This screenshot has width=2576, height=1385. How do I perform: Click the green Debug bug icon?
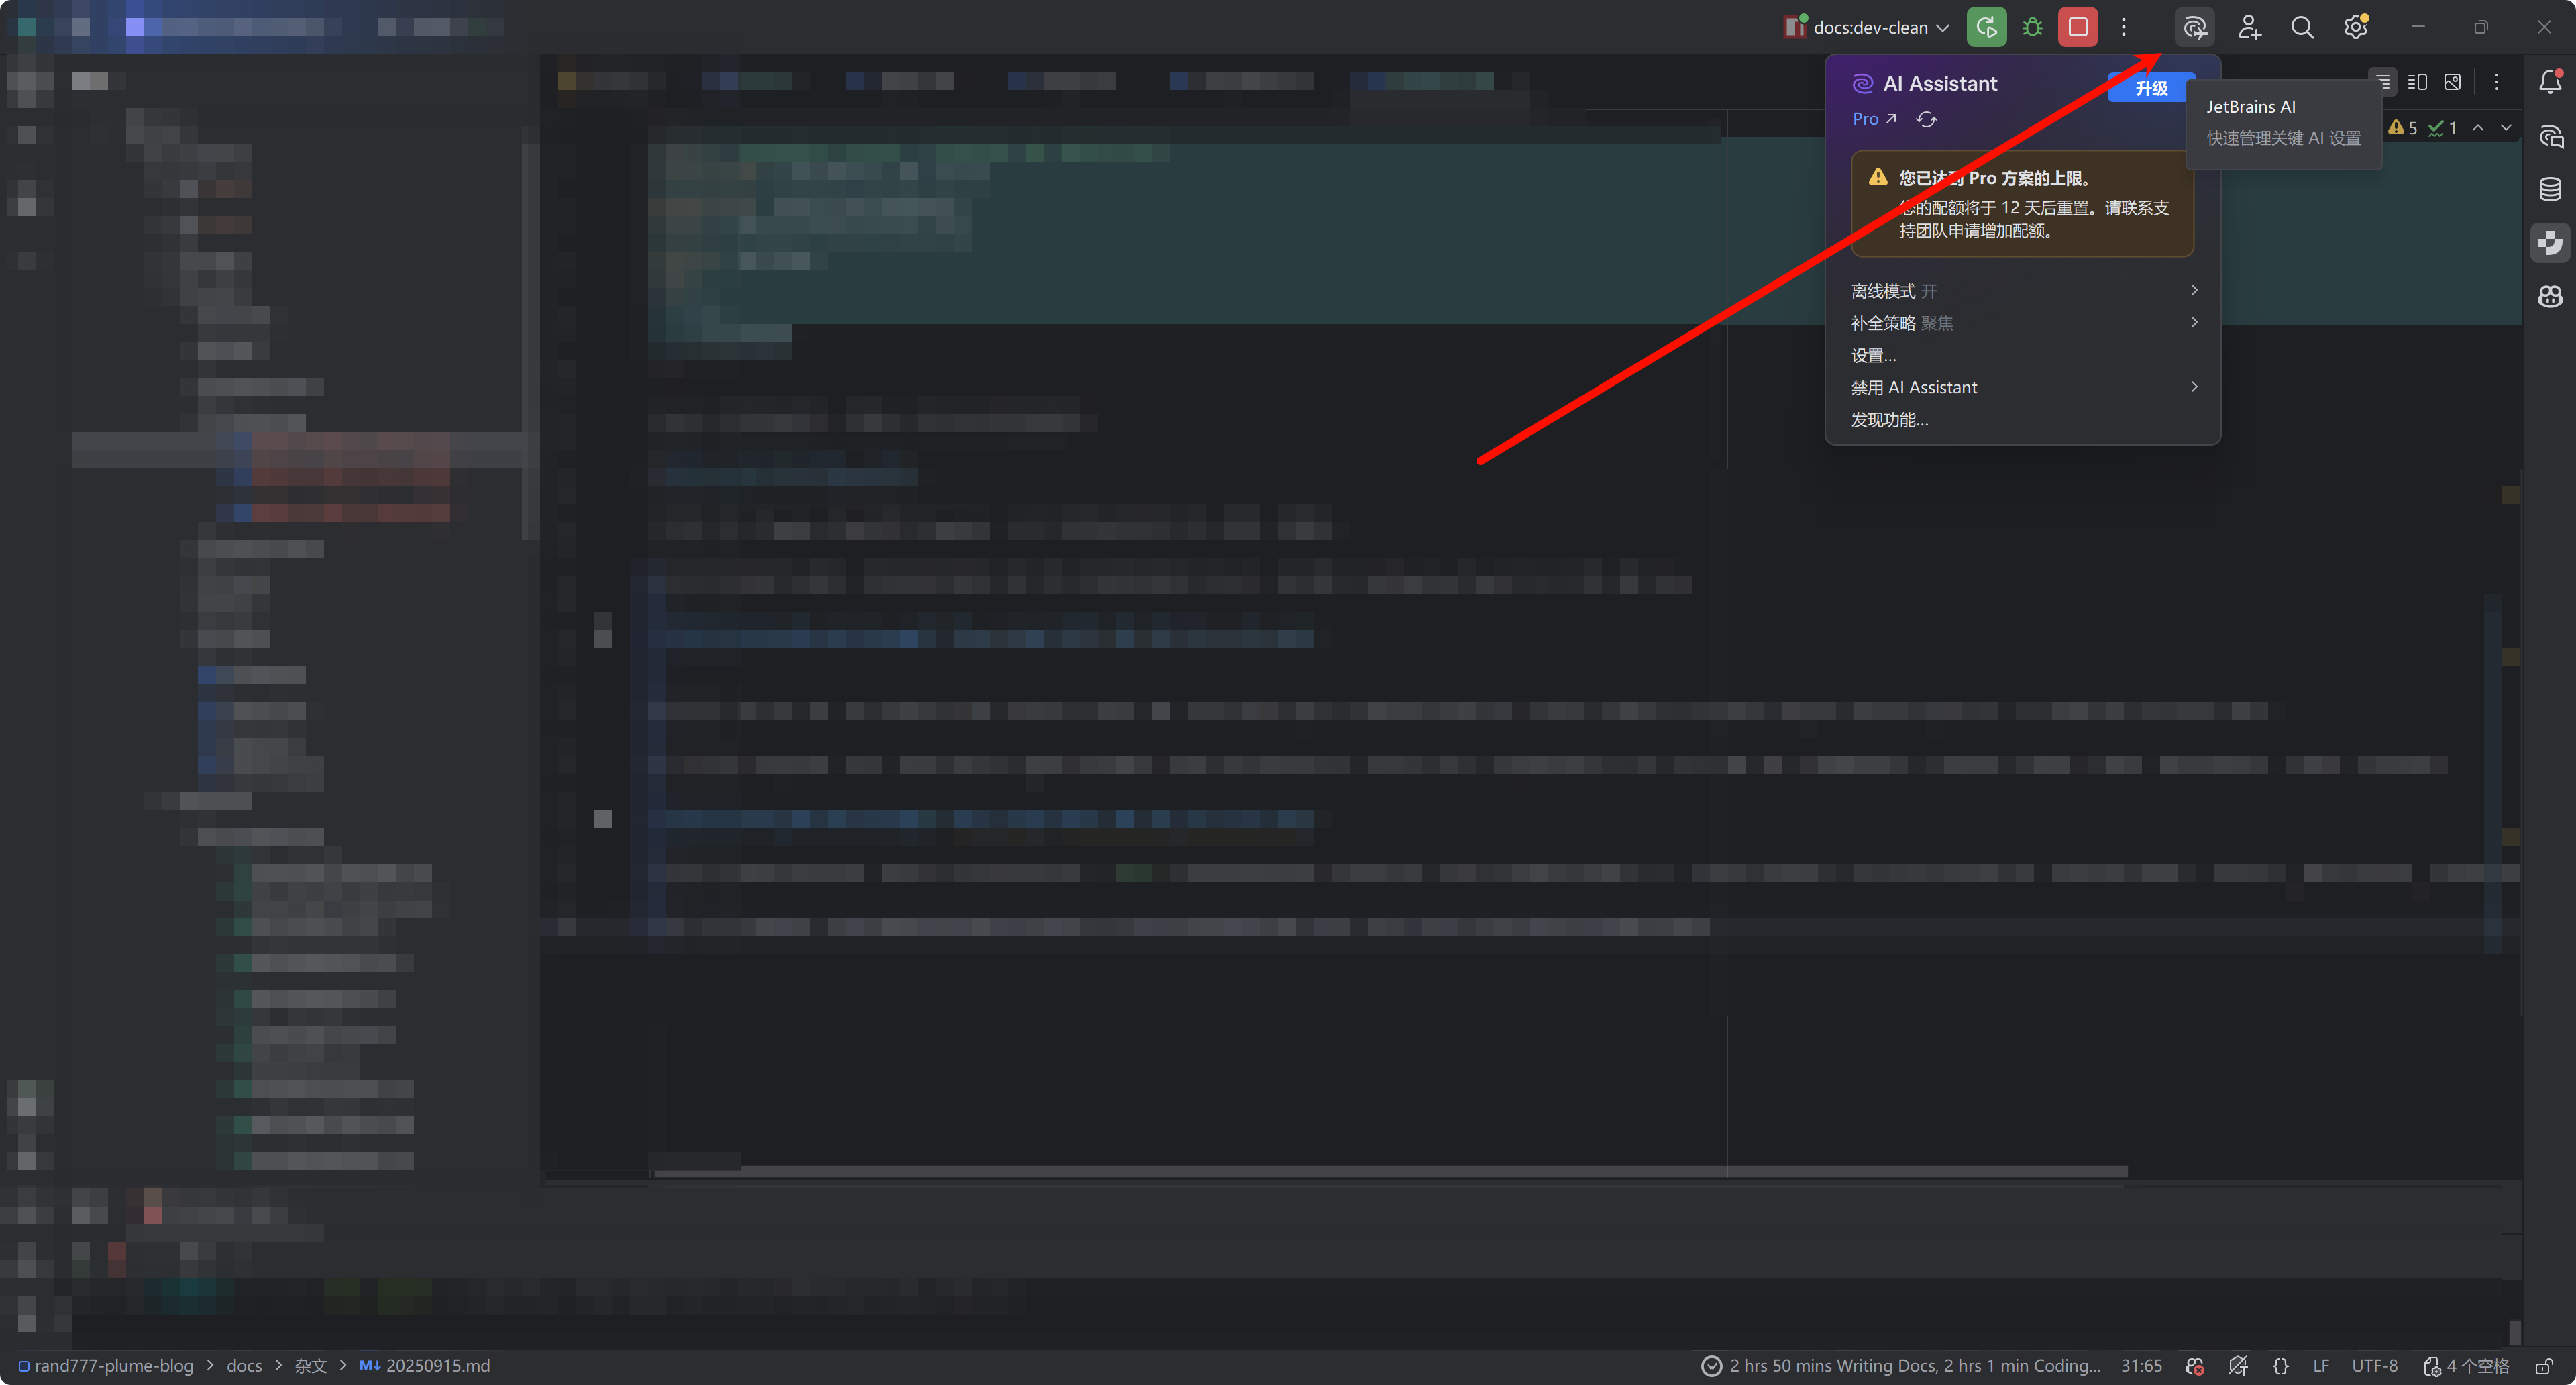click(x=2032, y=27)
